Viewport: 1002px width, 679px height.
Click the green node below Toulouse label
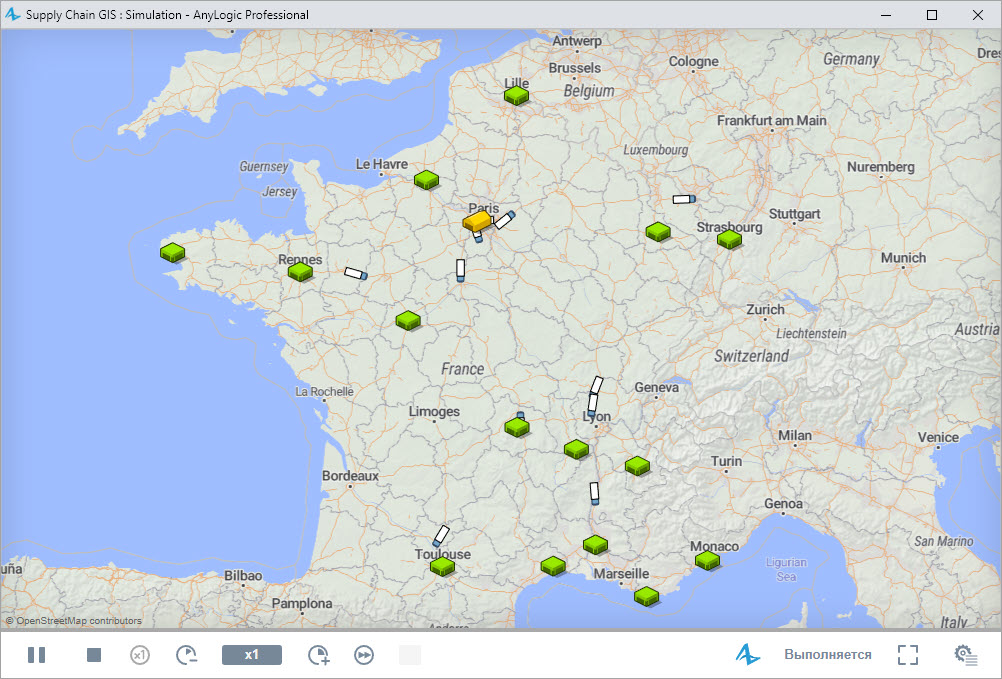pyautogui.click(x=442, y=566)
